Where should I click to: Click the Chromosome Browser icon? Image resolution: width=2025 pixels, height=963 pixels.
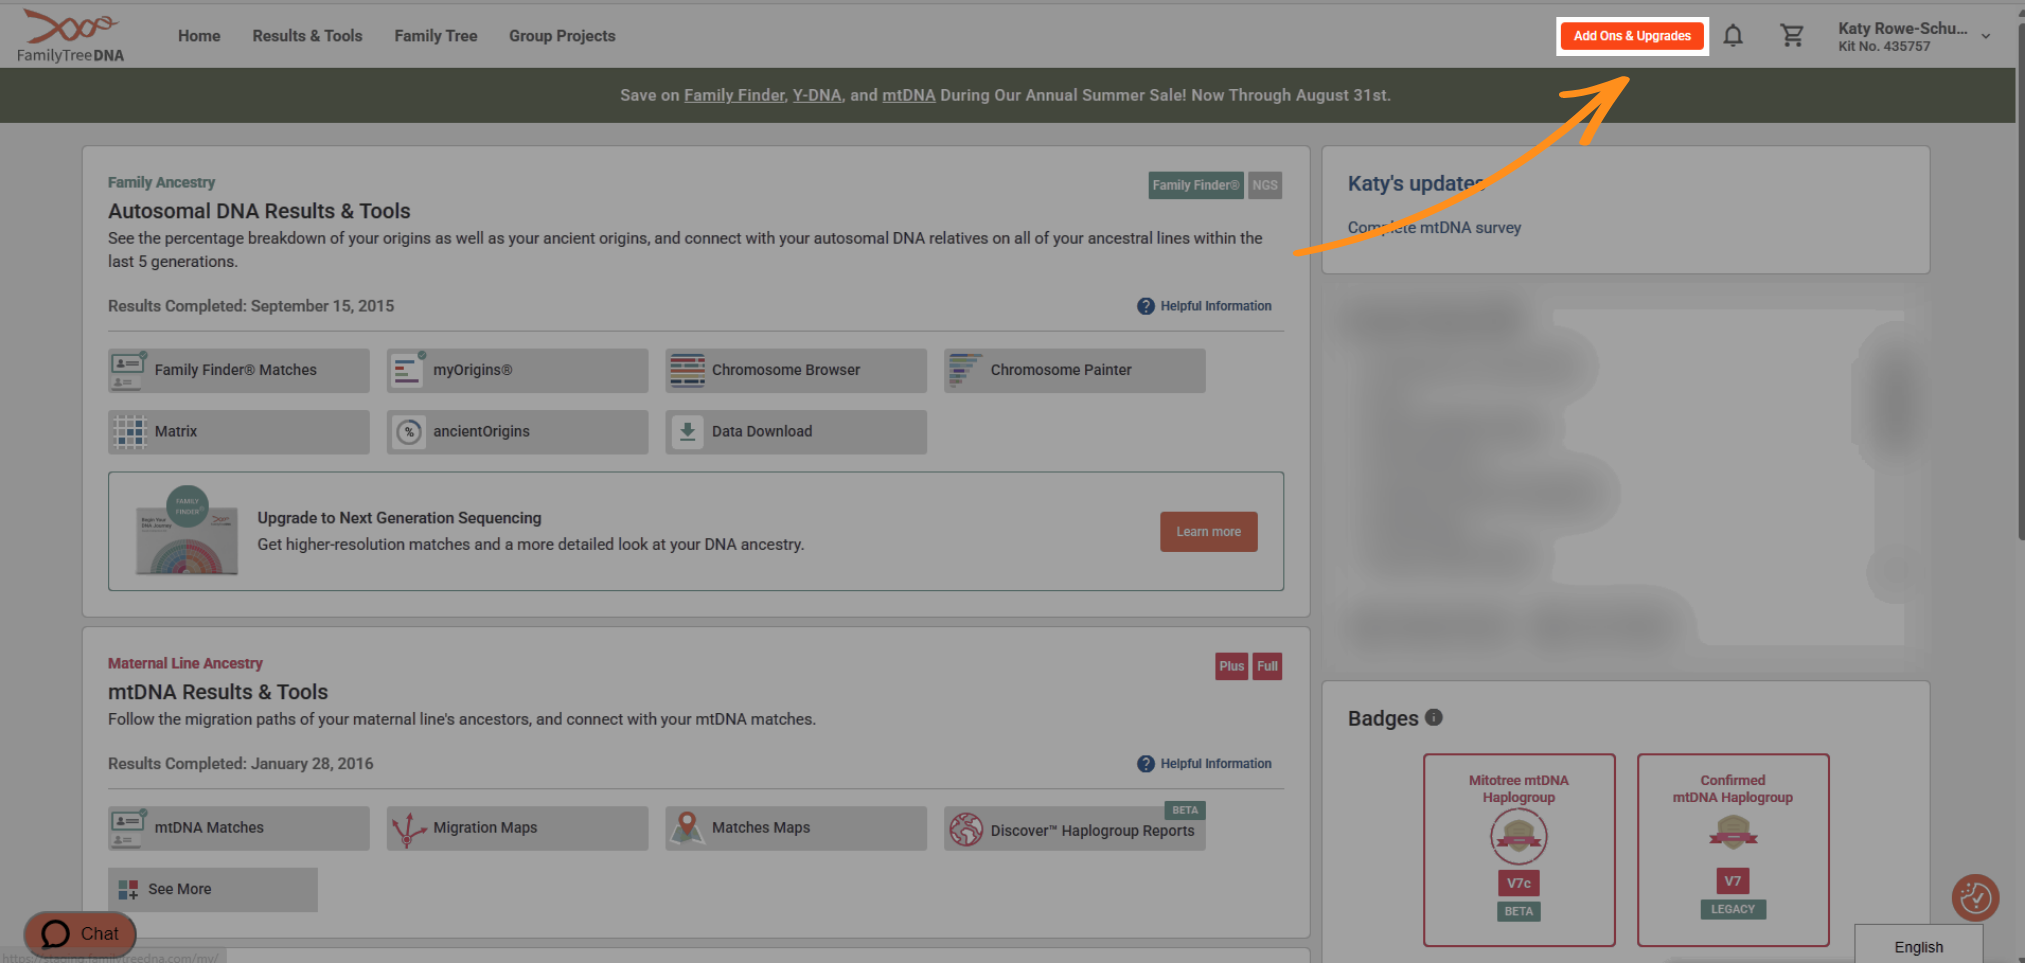(687, 370)
